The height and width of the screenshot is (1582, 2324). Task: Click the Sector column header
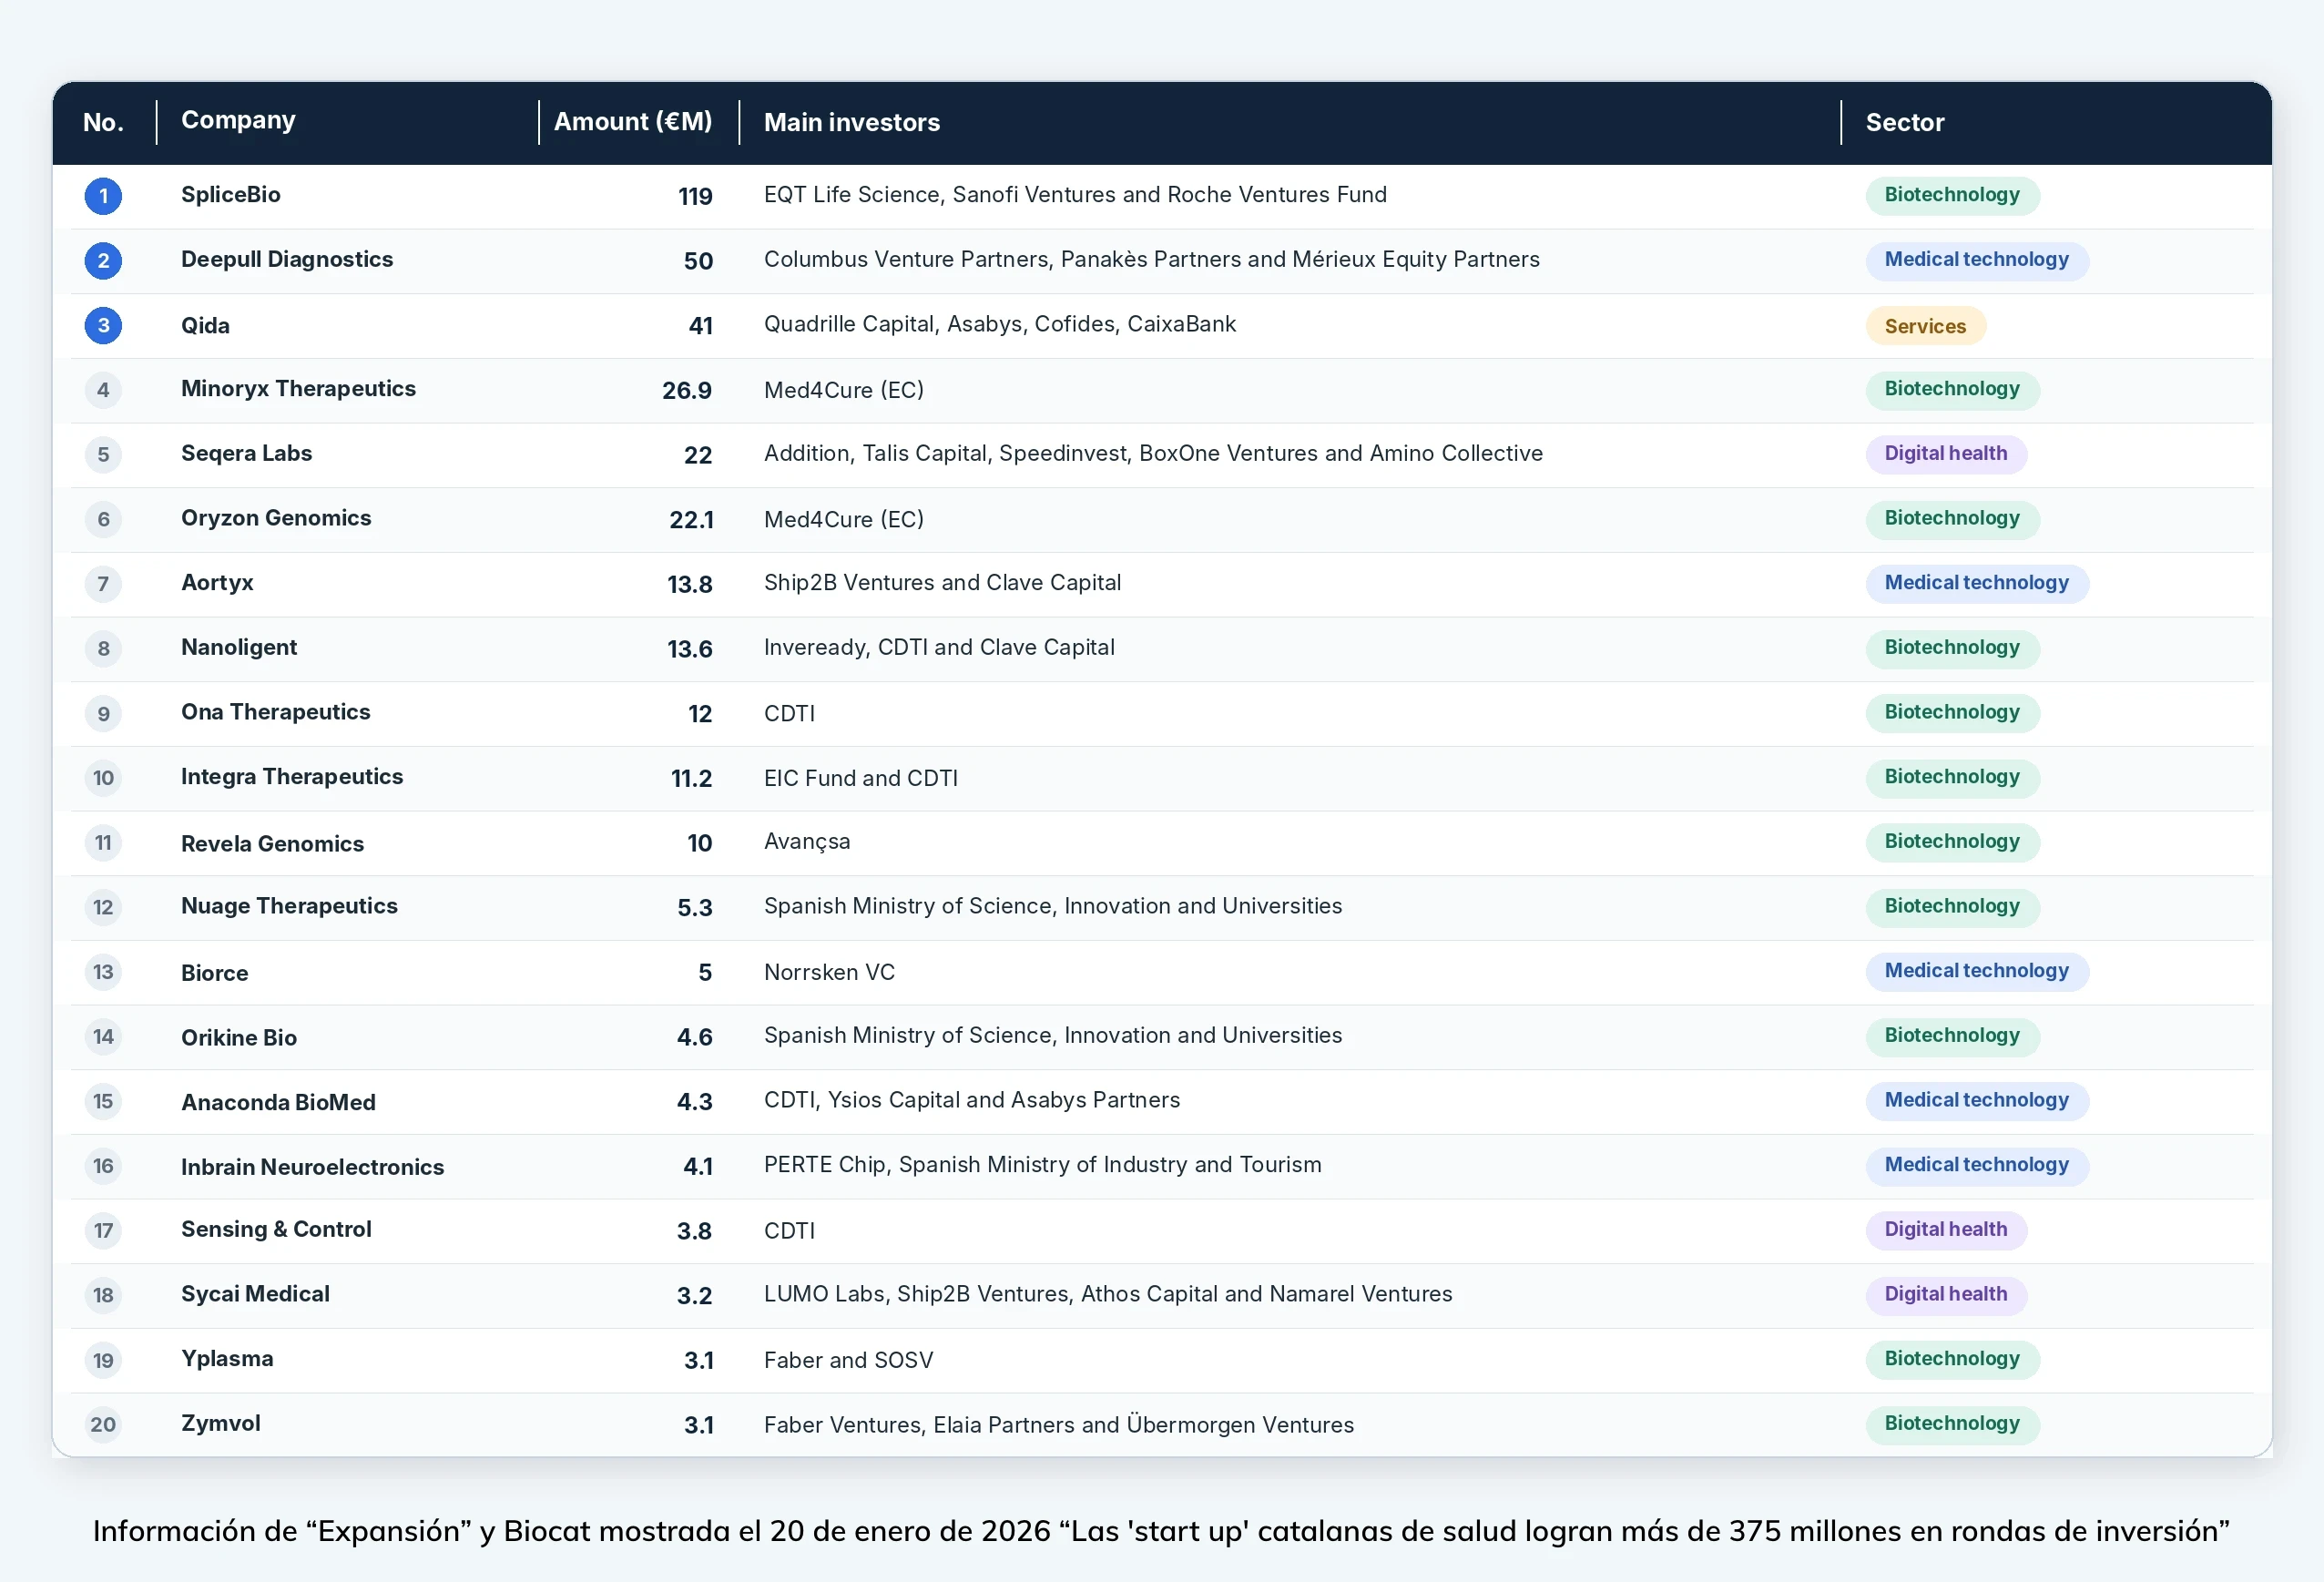[x=1905, y=123]
